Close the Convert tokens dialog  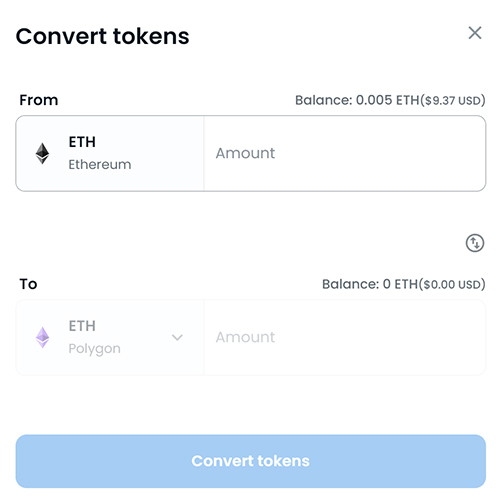coord(475,33)
